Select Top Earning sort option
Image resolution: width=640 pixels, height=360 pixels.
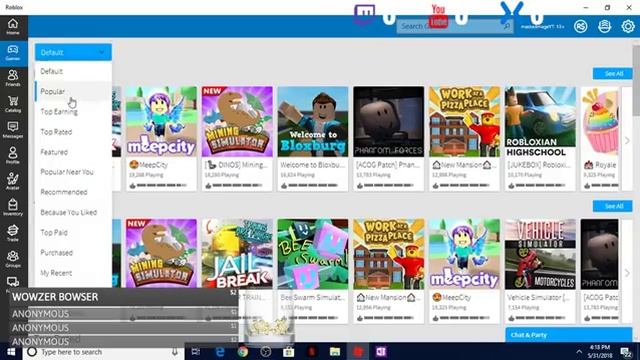(73, 111)
